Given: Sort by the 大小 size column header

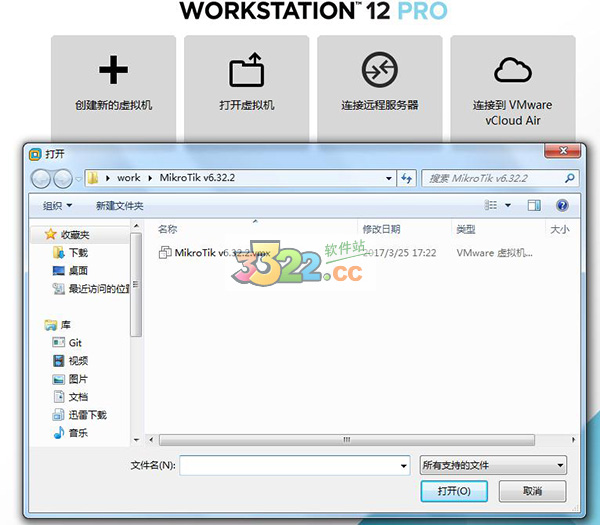Looking at the screenshot, I should (x=562, y=229).
